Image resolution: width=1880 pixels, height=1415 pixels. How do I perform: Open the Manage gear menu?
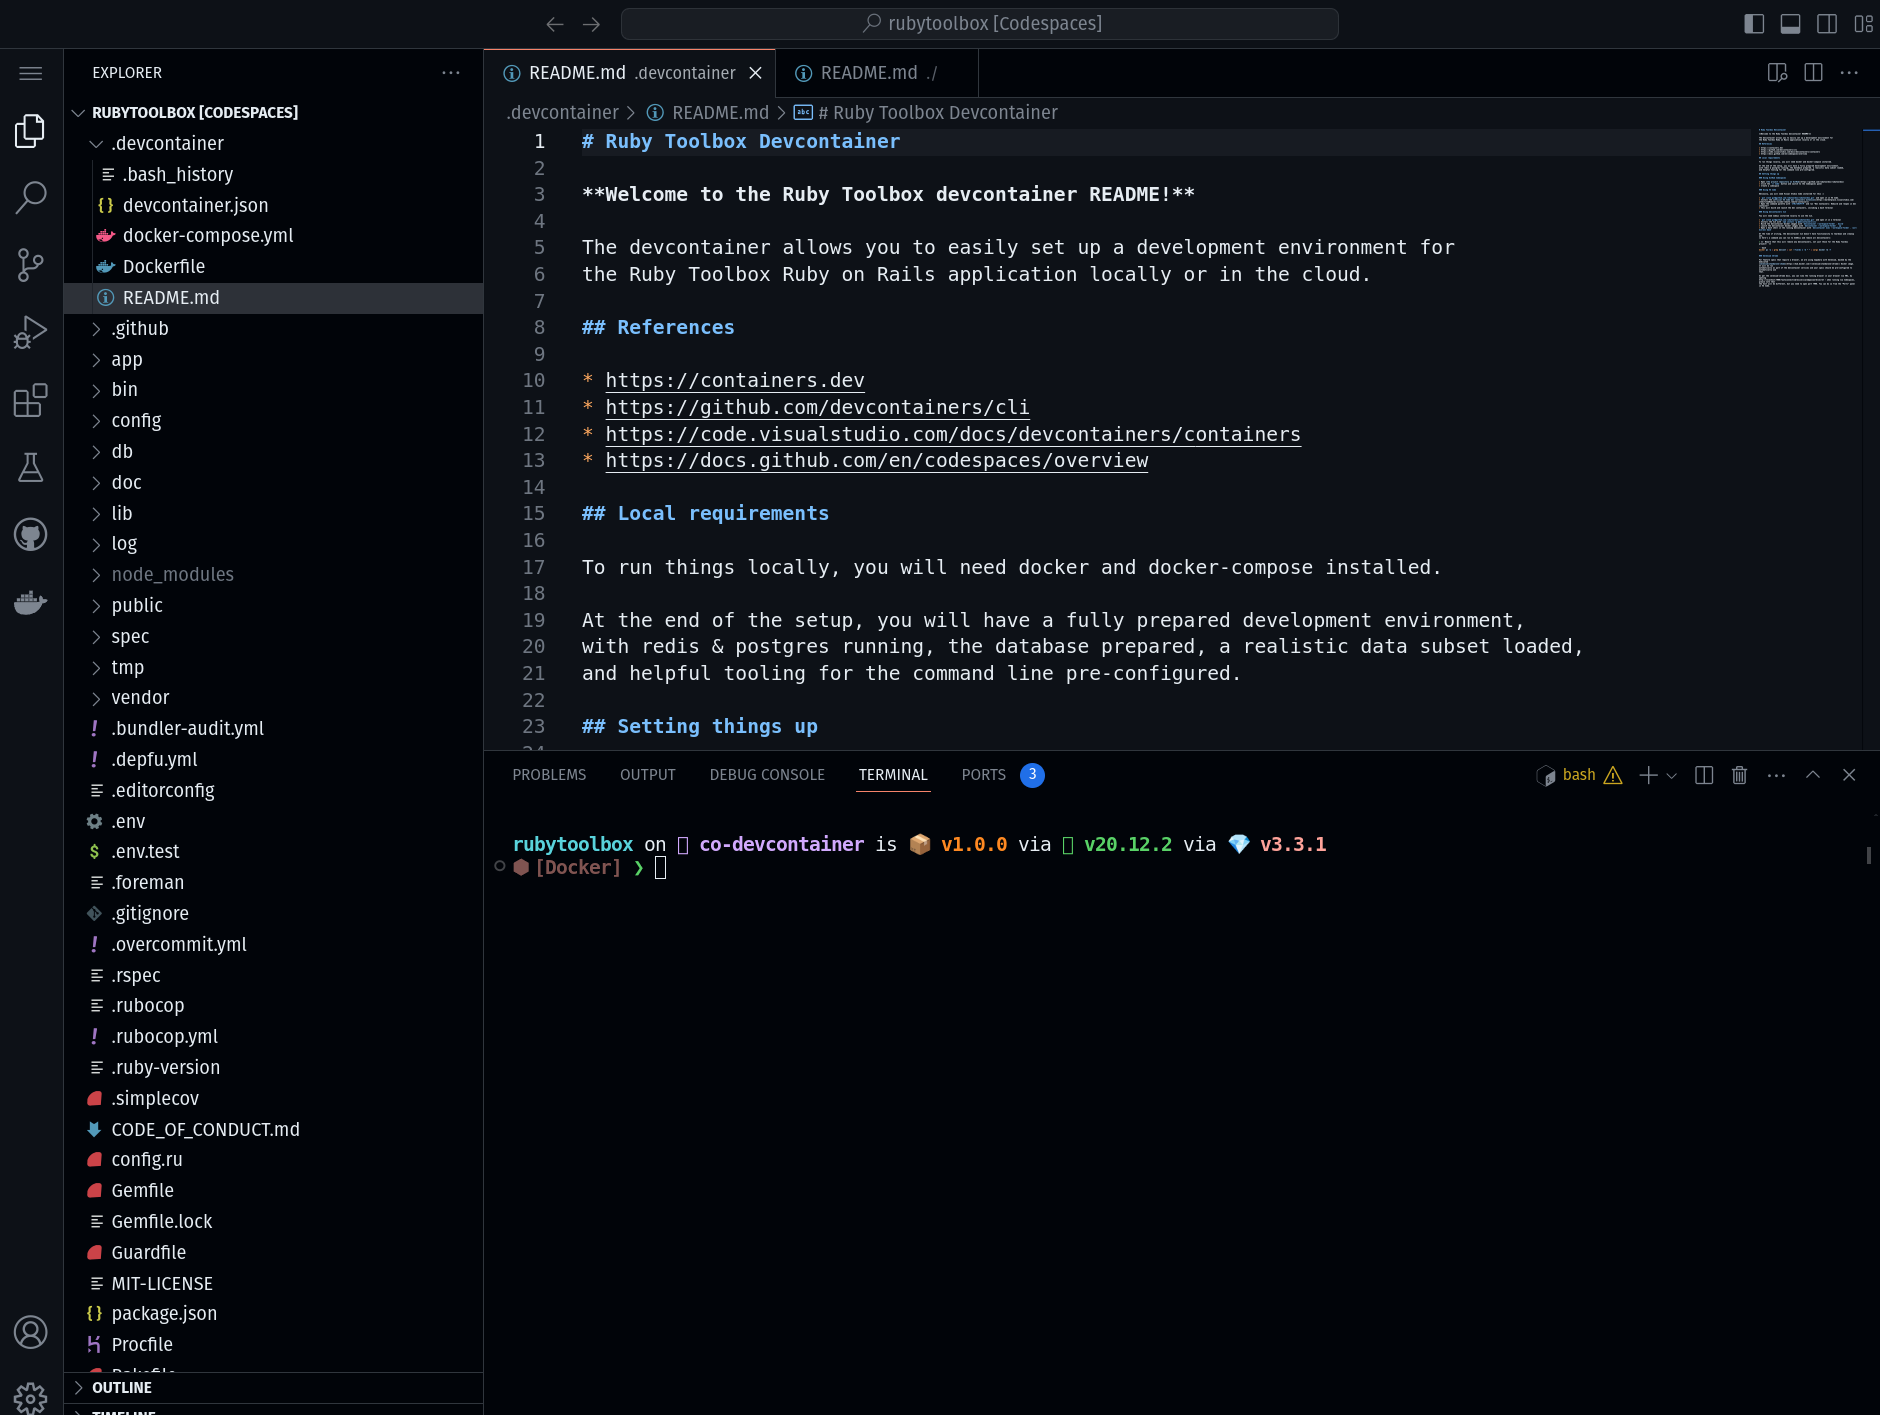pyautogui.click(x=31, y=1397)
